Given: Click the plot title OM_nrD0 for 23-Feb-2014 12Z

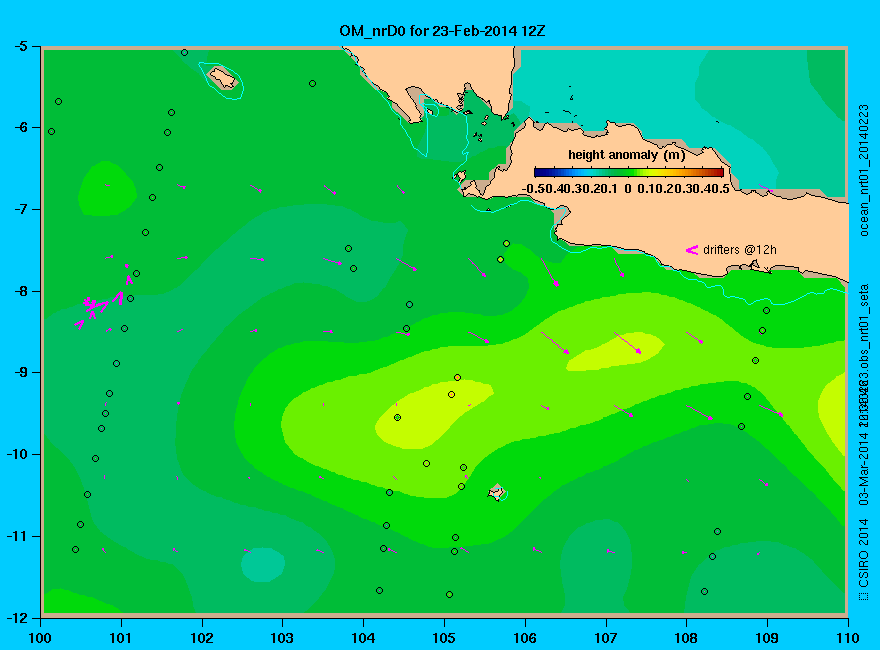Looking at the screenshot, I should [x=442, y=31].
